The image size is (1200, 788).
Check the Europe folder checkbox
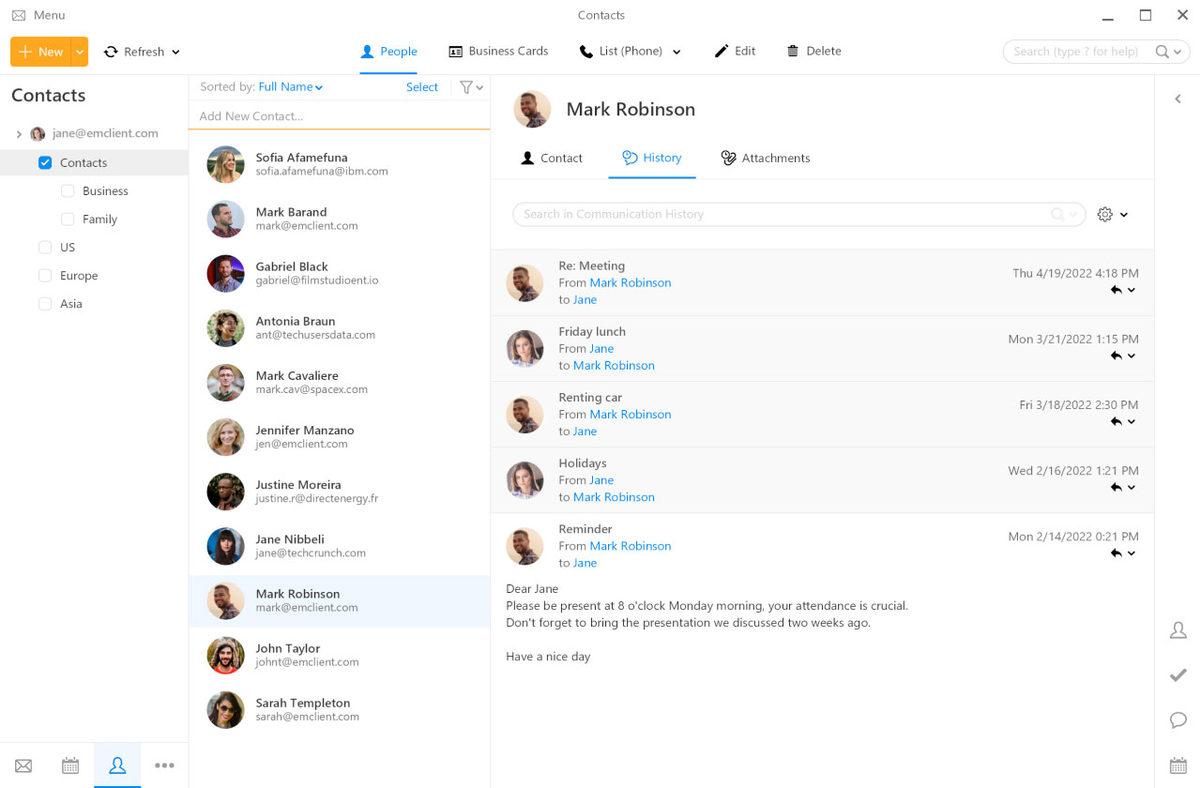coord(45,276)
